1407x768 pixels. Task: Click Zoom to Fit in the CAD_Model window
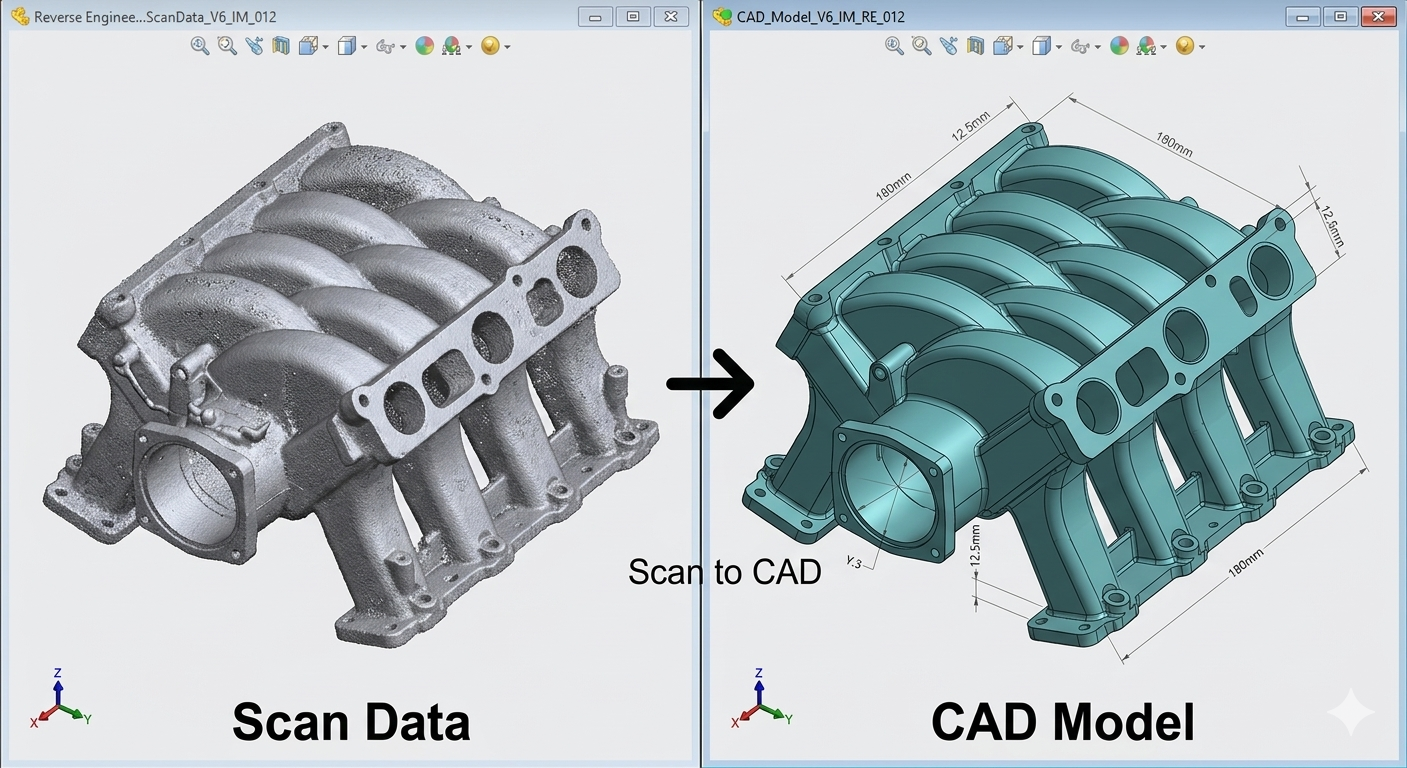[894, 46]
